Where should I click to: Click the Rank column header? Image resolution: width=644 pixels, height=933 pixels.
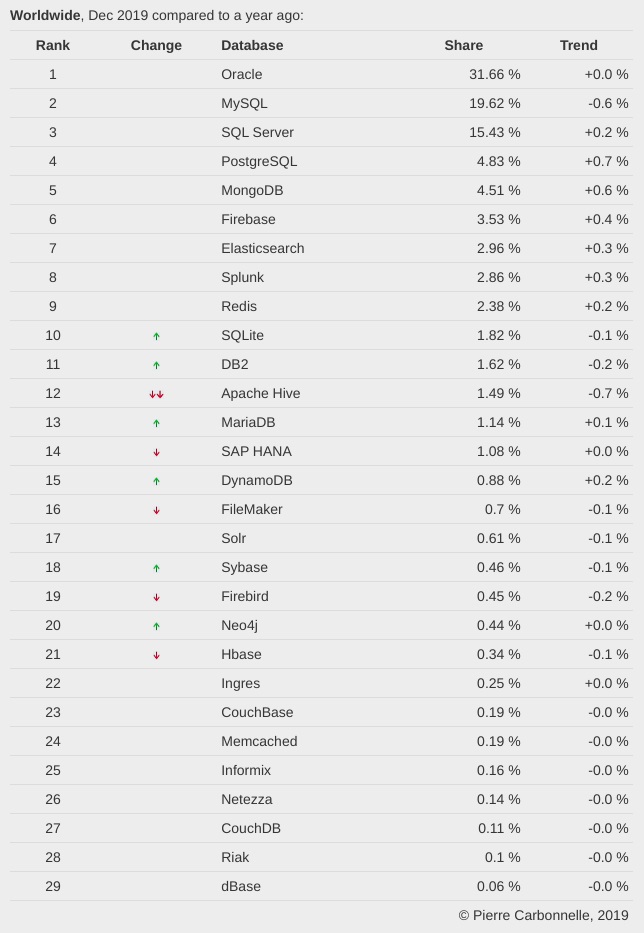[52, 45]
